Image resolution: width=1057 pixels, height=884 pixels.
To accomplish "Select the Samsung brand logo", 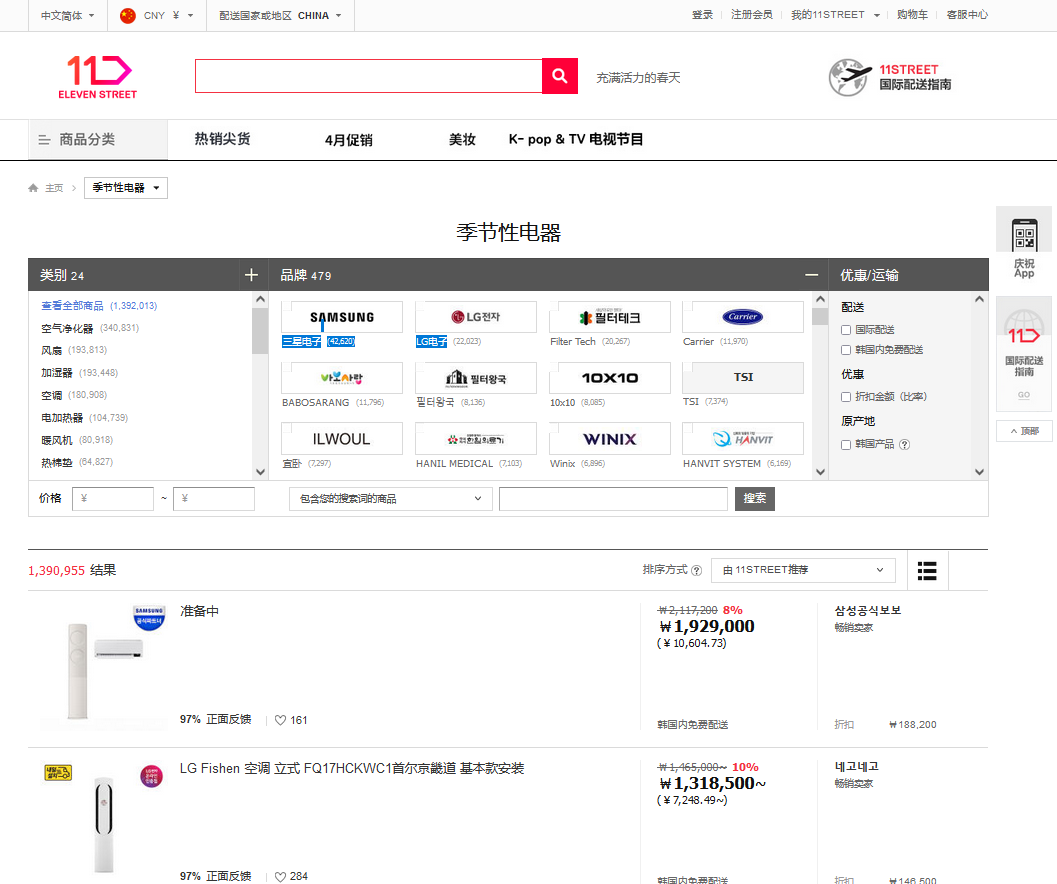I will pyautogui.click(x=342, y=317).
